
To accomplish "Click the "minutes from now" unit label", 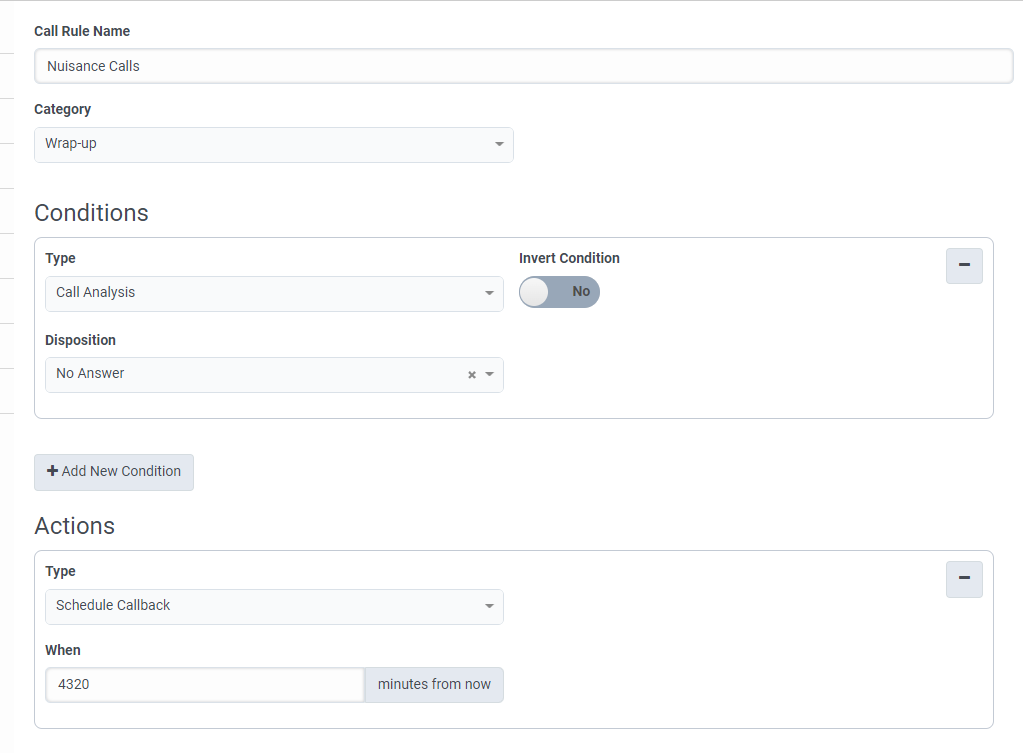I will 434,685.
